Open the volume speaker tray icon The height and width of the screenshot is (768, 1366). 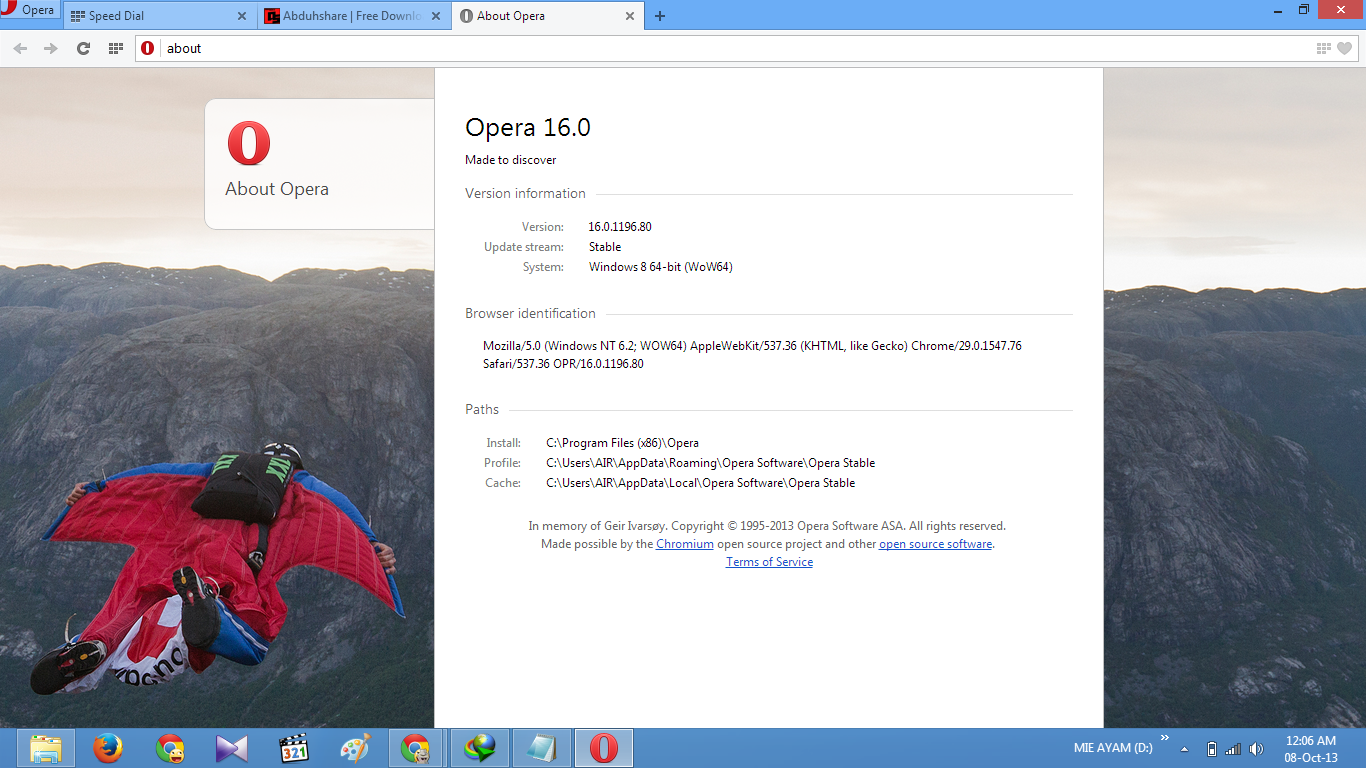click(1256, 749)
